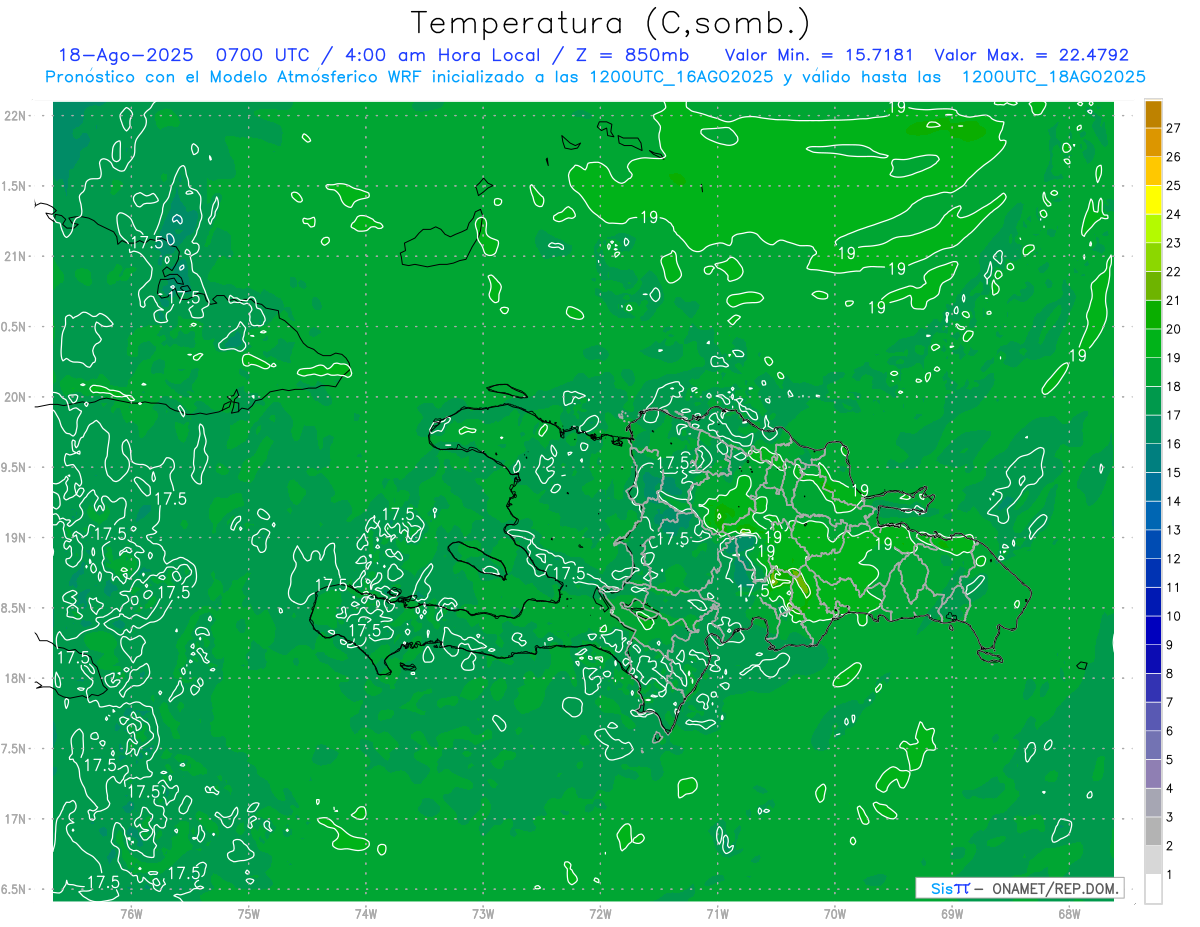The width and height of the screenshot is (1200, 927).
Task: Click the "72W" longitude axis label
Action: coord(600,913)
